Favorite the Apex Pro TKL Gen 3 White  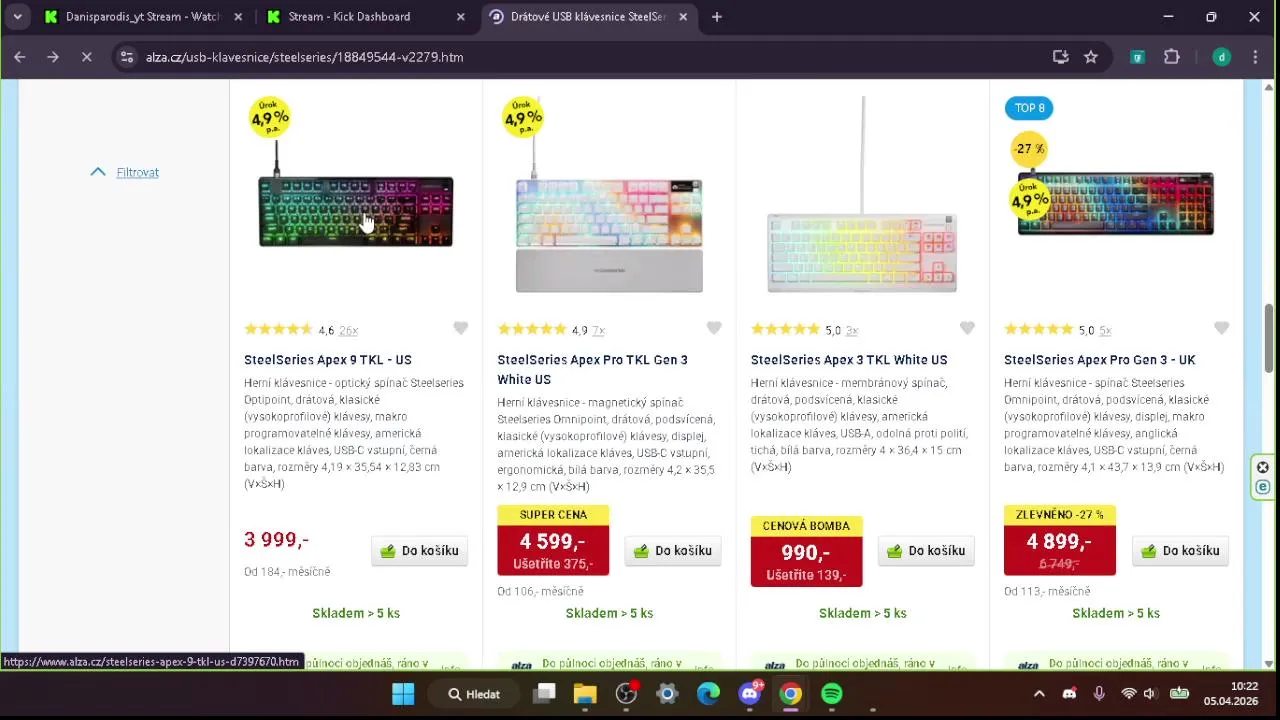pos(714,329)
